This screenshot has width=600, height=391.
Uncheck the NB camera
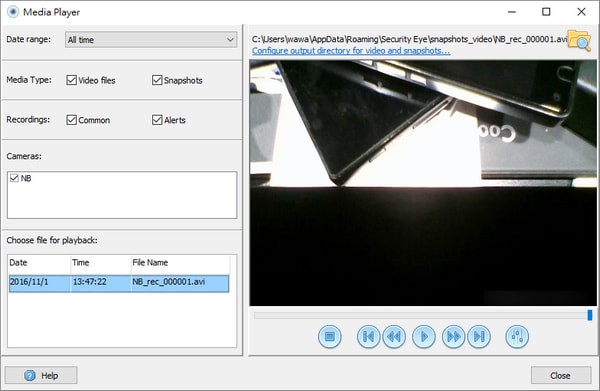(14, 178)
